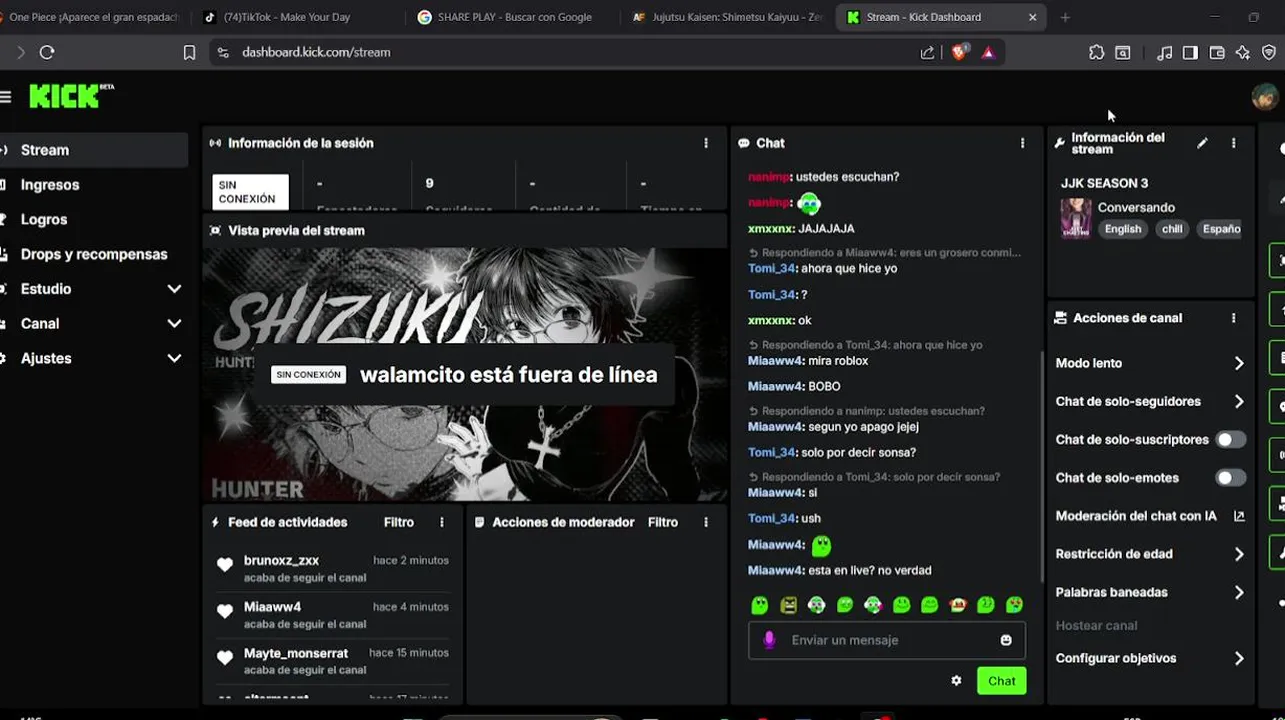Click the stream preview thumbnail

[465, 374]
